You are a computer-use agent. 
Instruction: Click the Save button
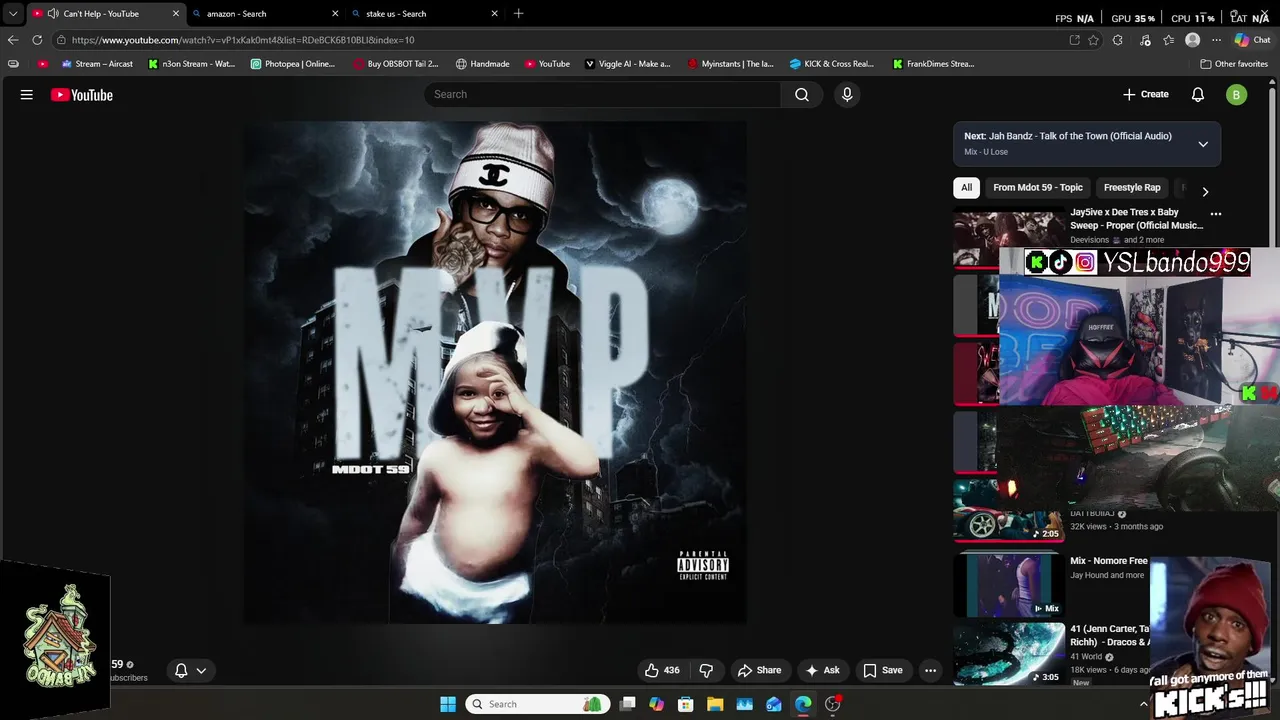[883, 670]
